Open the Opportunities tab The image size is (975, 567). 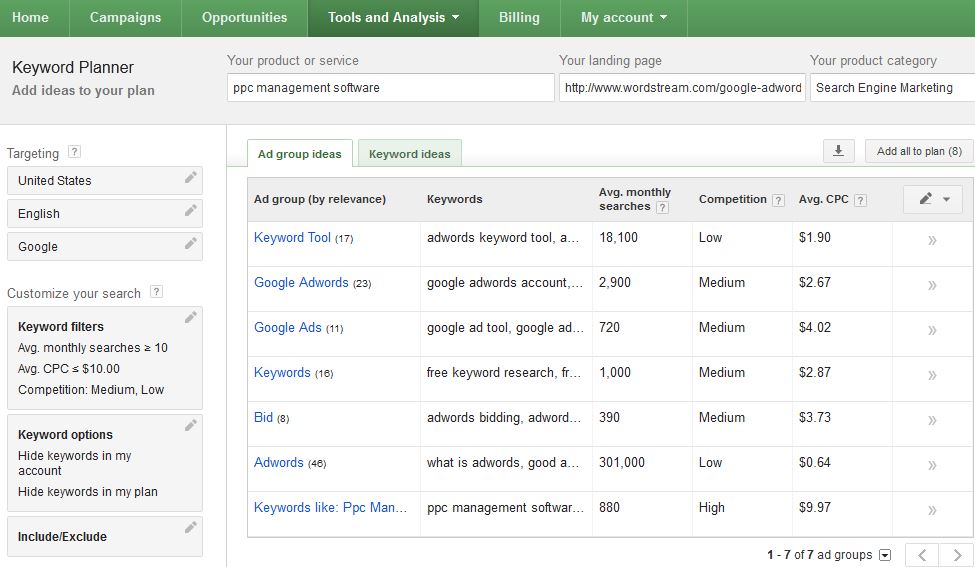coord(244,18)
